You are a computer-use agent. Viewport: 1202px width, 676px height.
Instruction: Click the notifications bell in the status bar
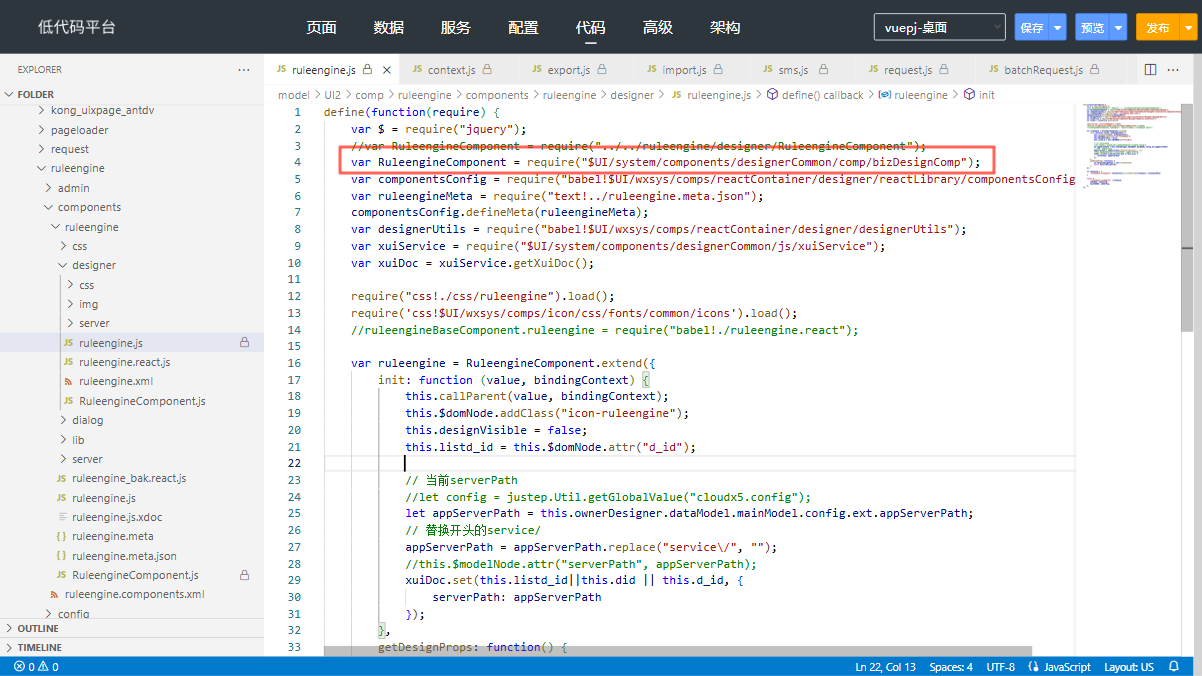click(1174, 667)
